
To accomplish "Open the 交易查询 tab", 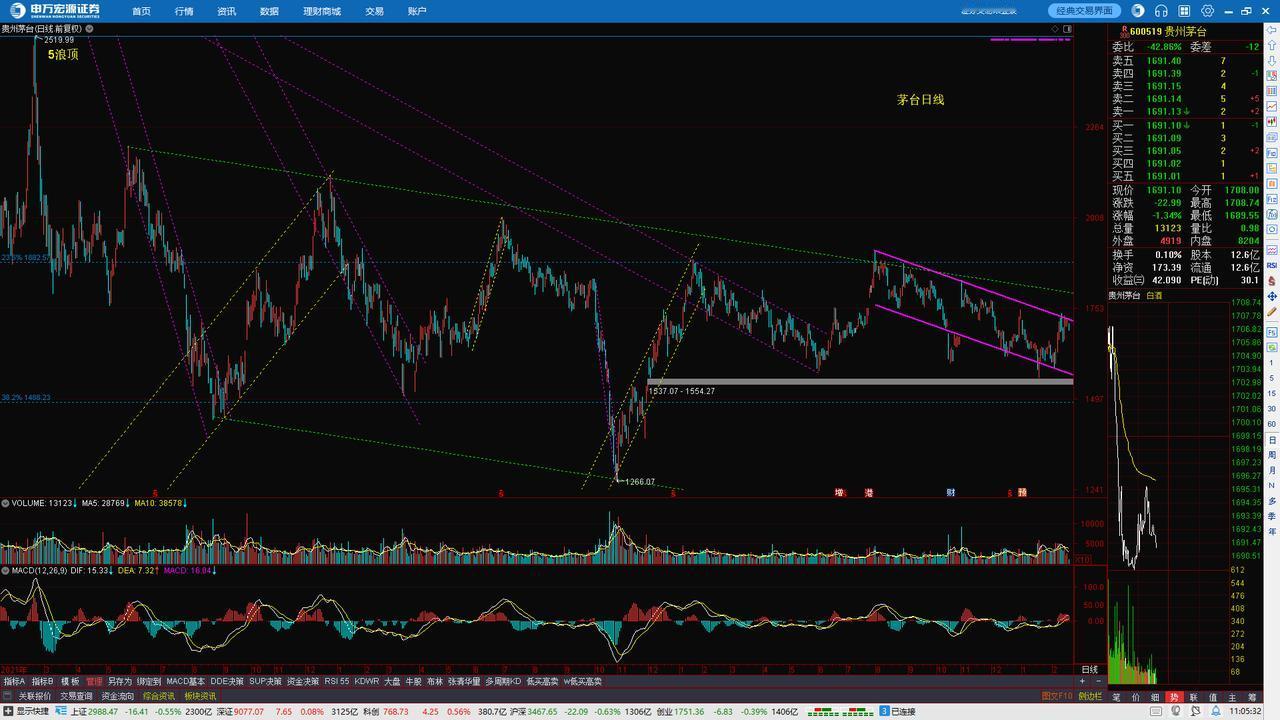I will click(76, 696).
